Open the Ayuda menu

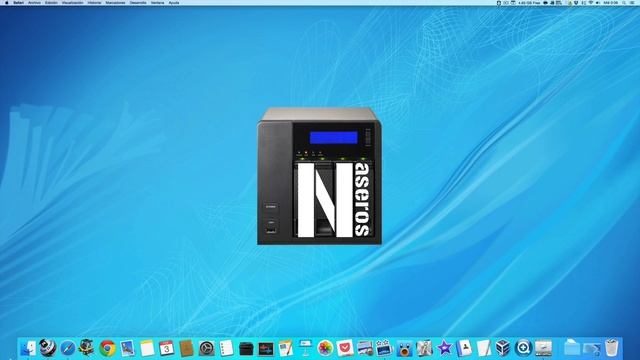pyautogui.click(x=174, y=2)
